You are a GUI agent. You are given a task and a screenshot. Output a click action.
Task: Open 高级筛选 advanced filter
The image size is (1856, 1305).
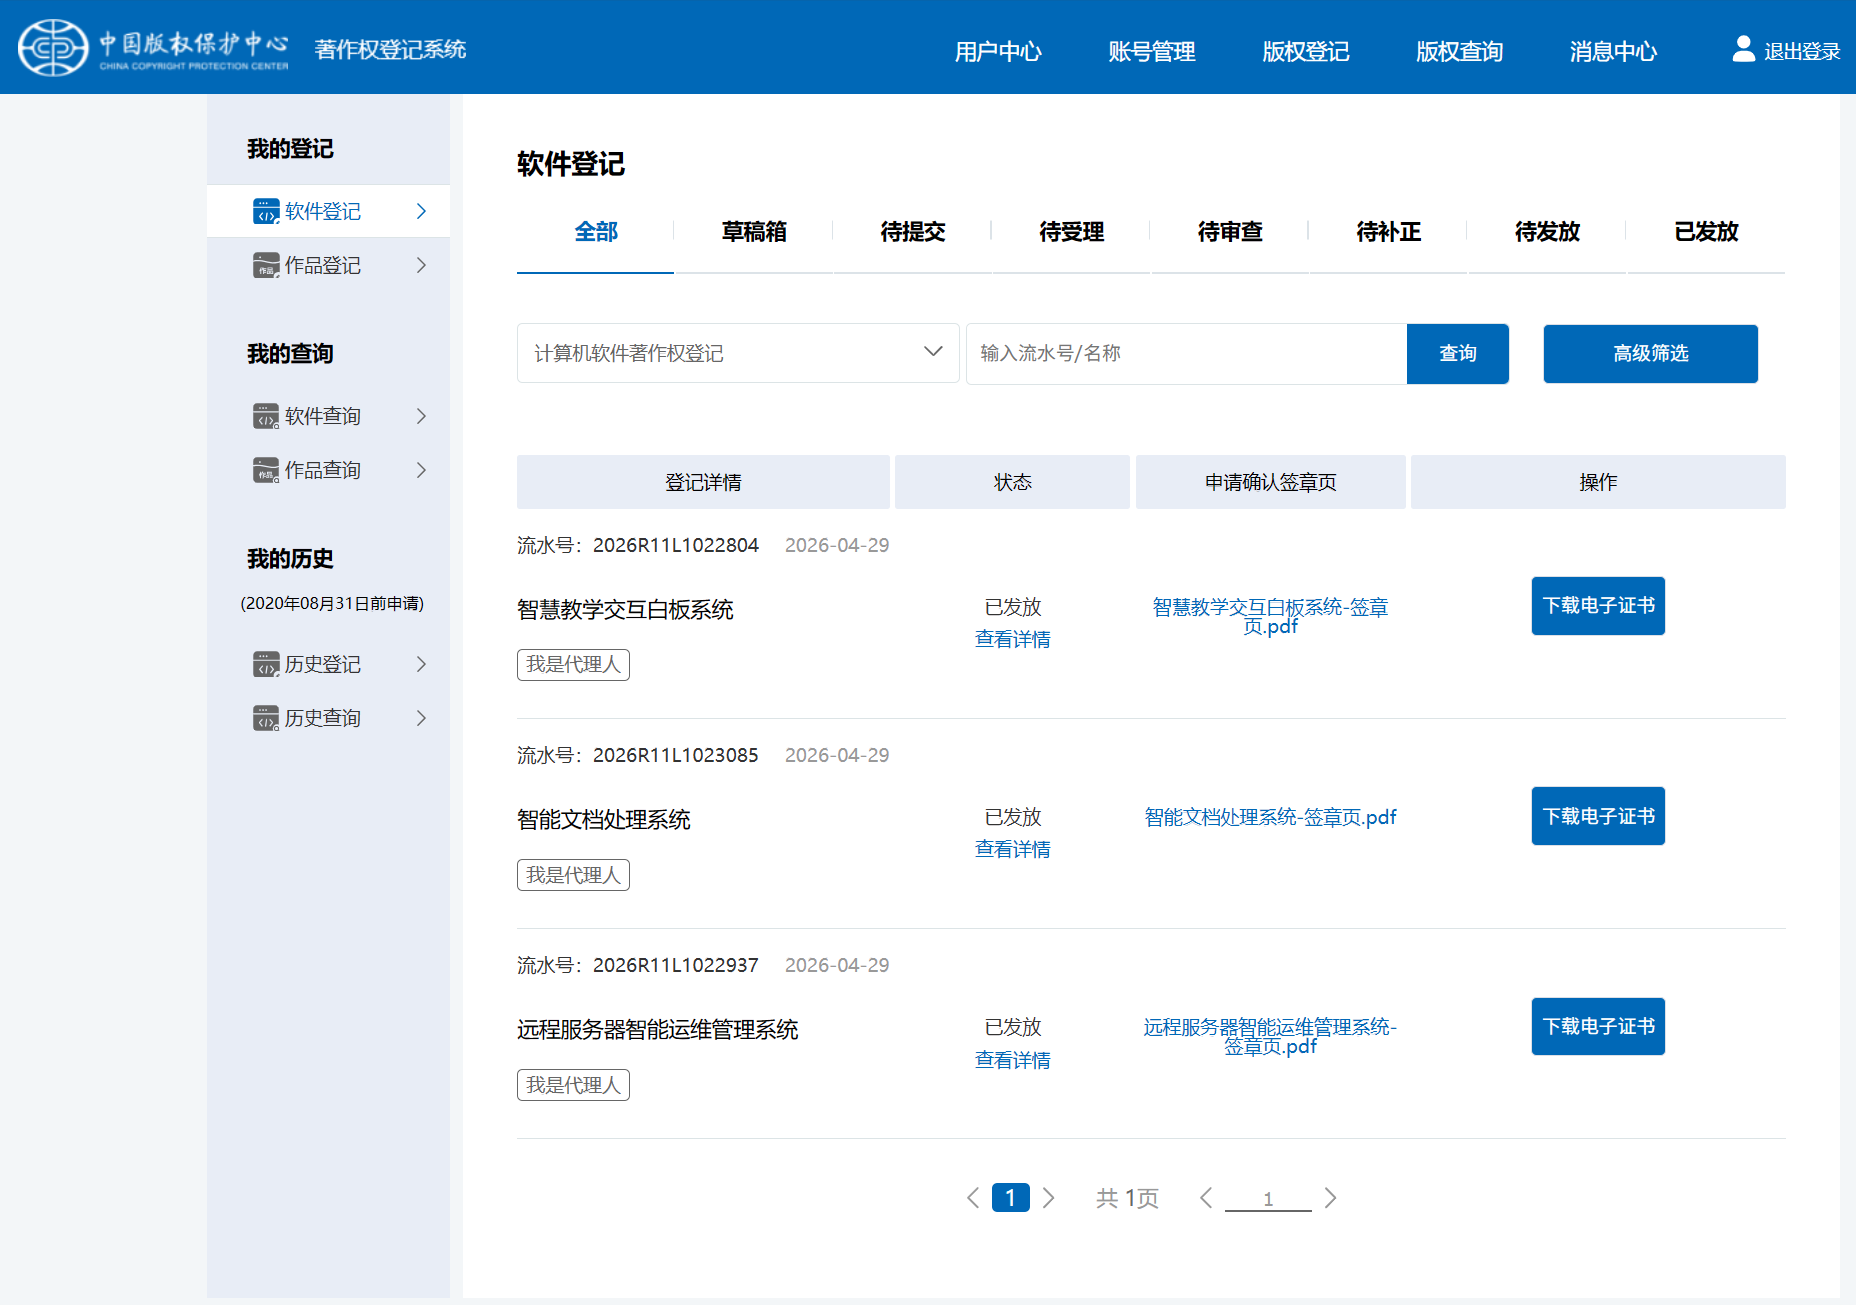pyautogui.click(x=1650, y=353)
